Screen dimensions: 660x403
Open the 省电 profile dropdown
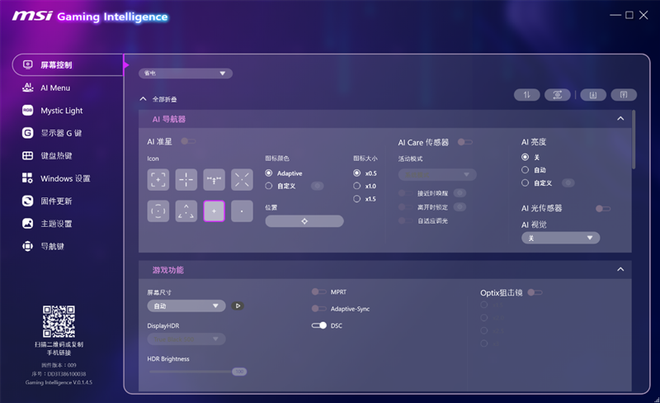click(x=186, y=73)
